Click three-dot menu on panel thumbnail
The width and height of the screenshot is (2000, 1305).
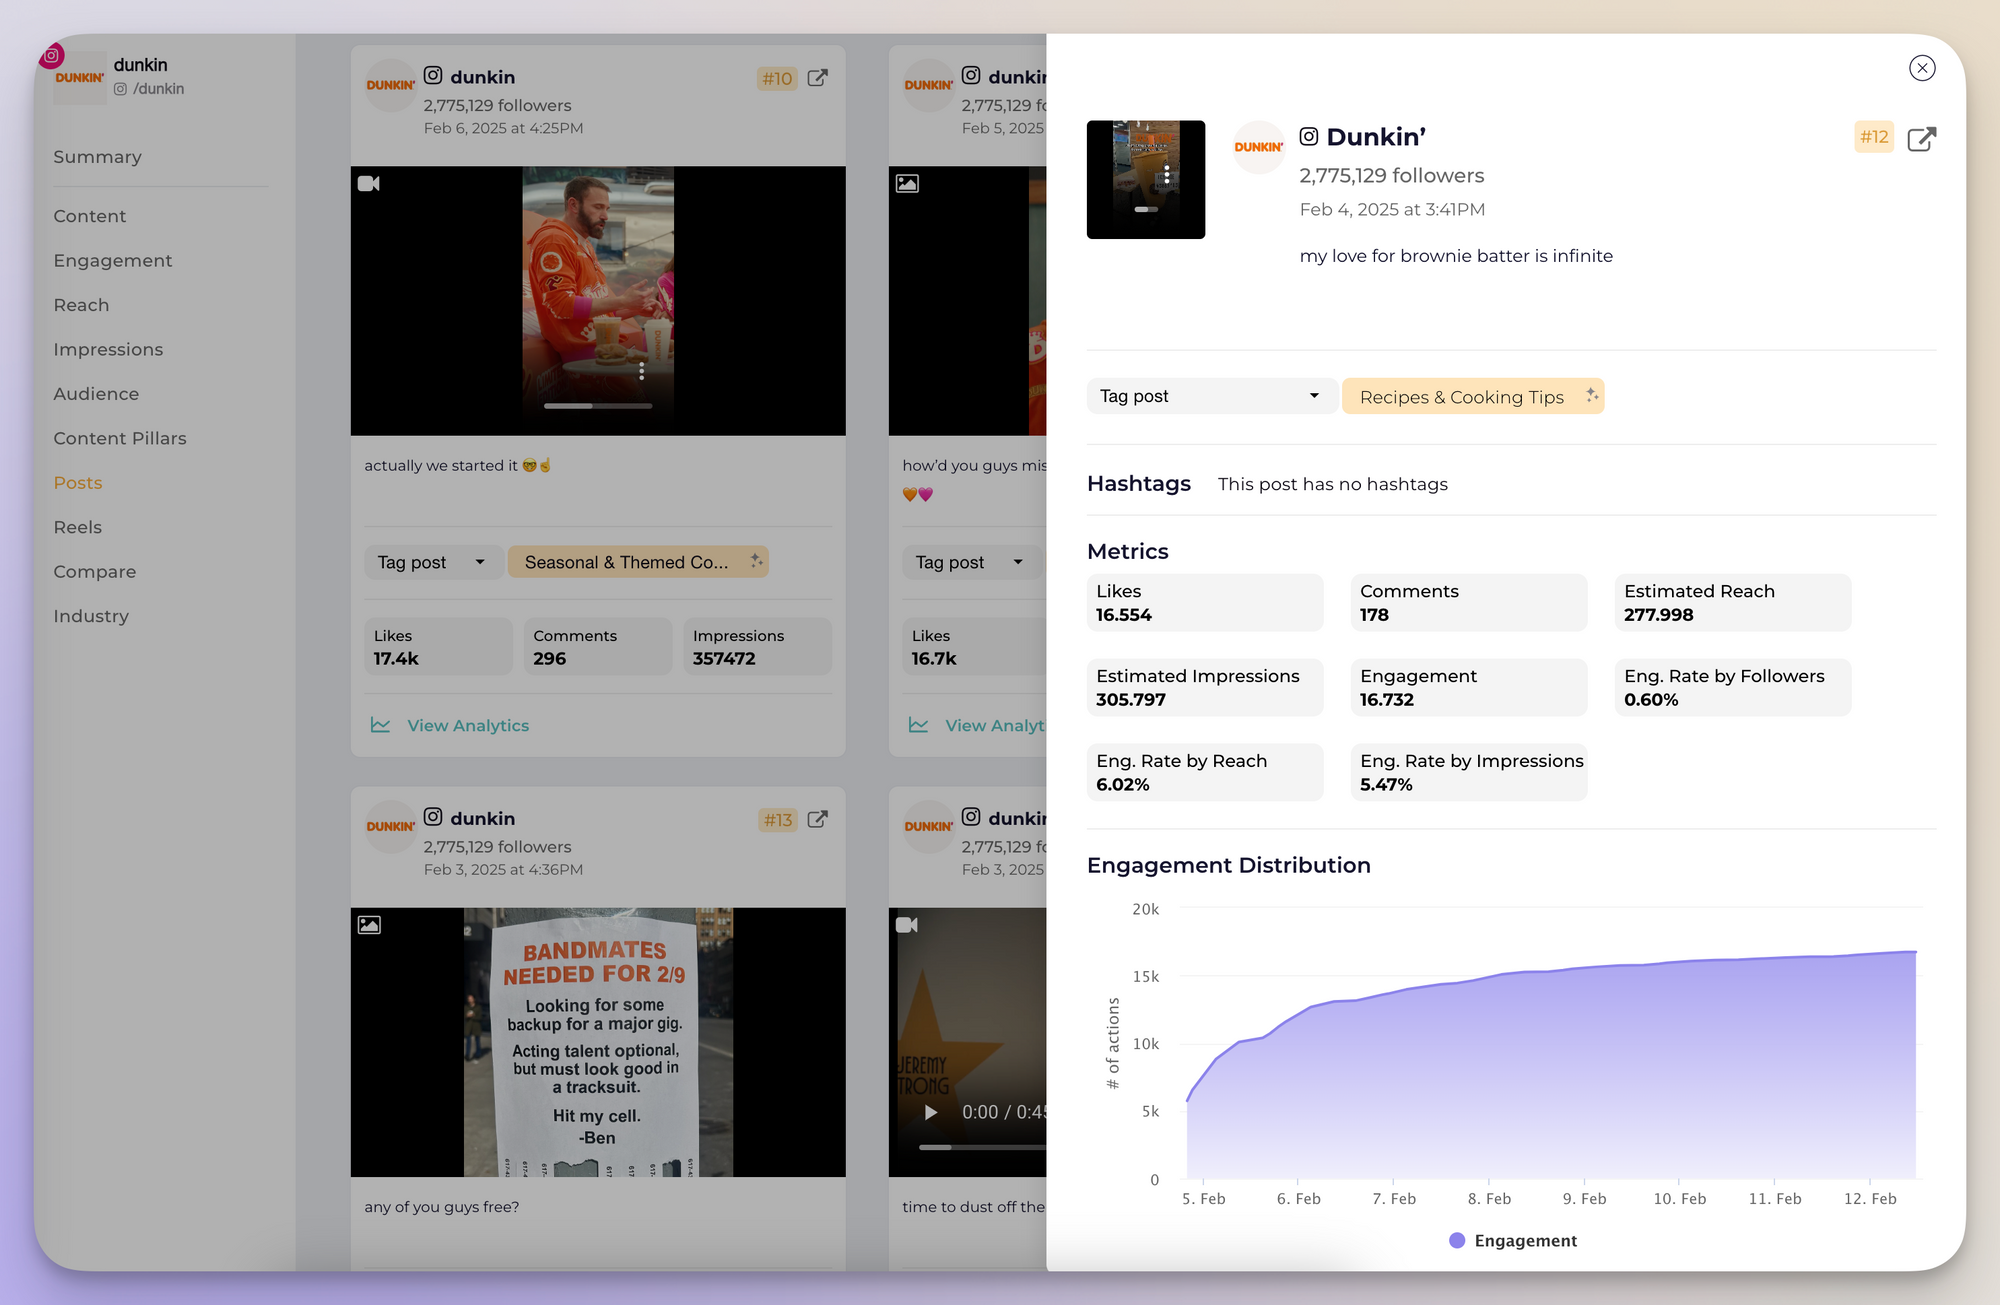pyautogui.click(x=1166, y=176)
